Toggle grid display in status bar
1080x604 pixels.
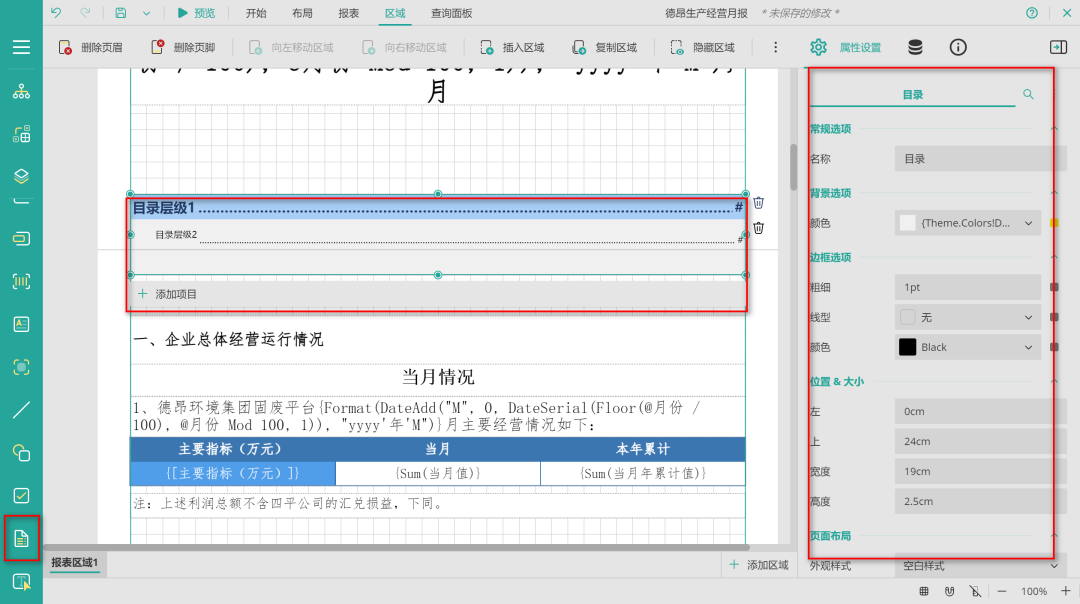[924, 591]
